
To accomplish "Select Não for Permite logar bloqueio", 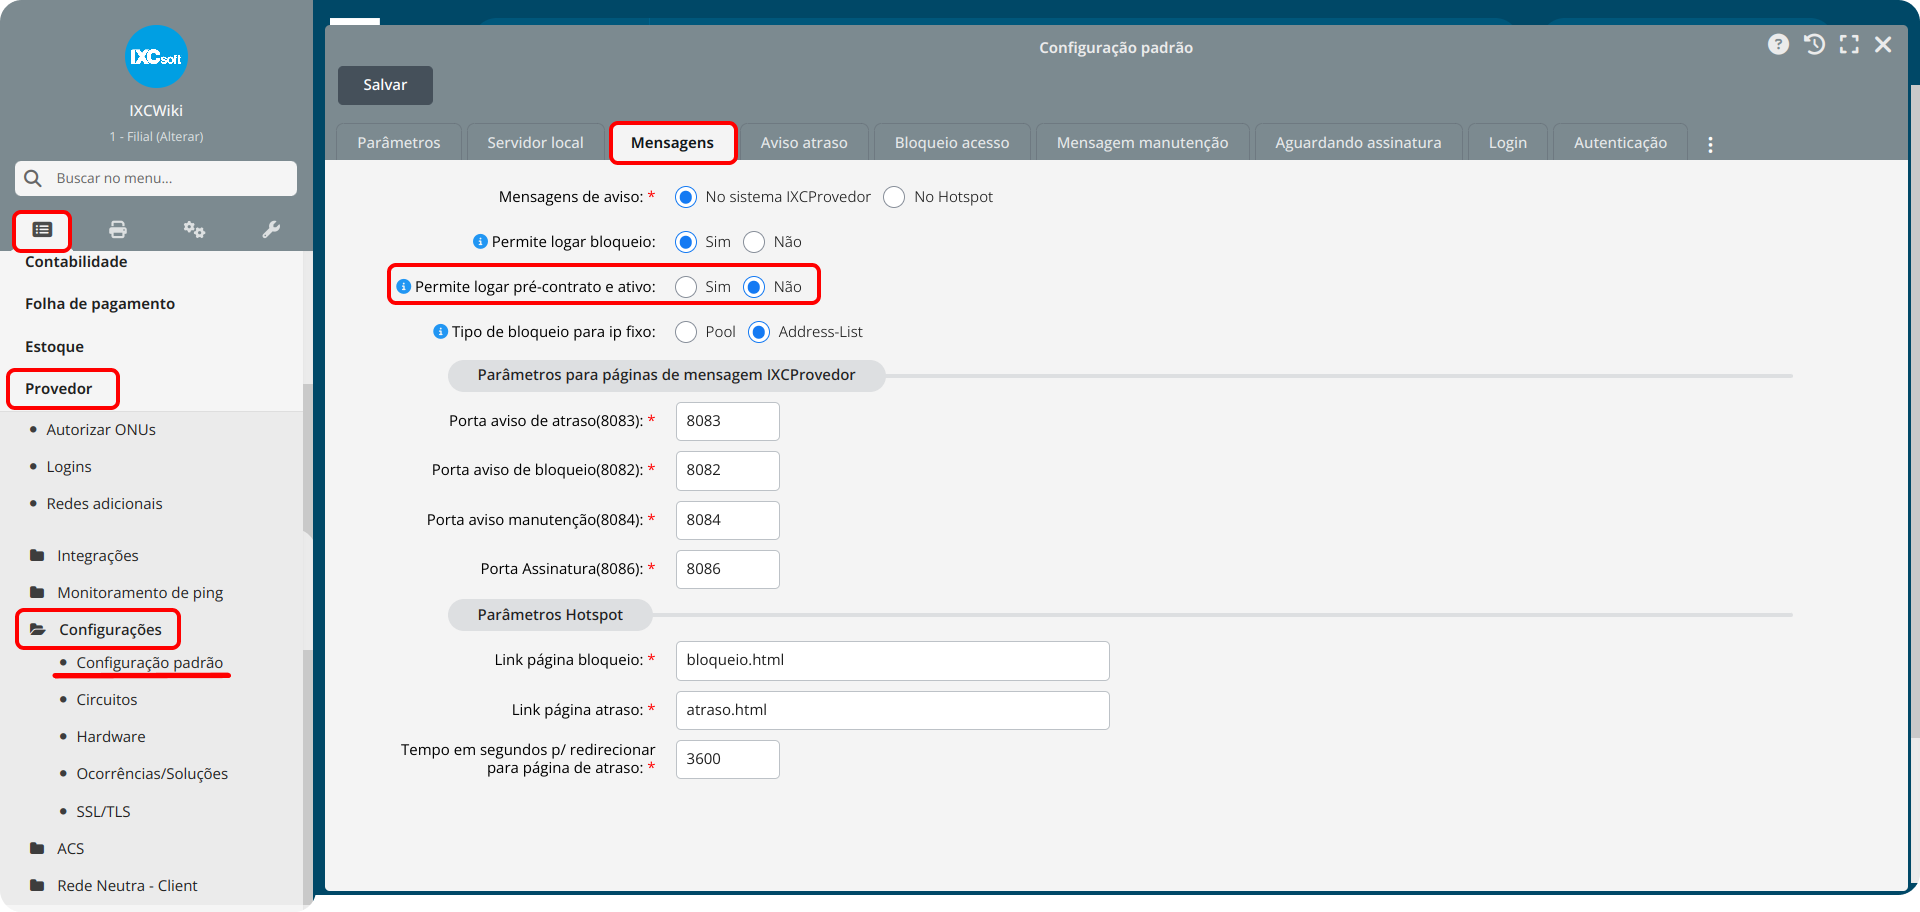I will coord(754,242).
